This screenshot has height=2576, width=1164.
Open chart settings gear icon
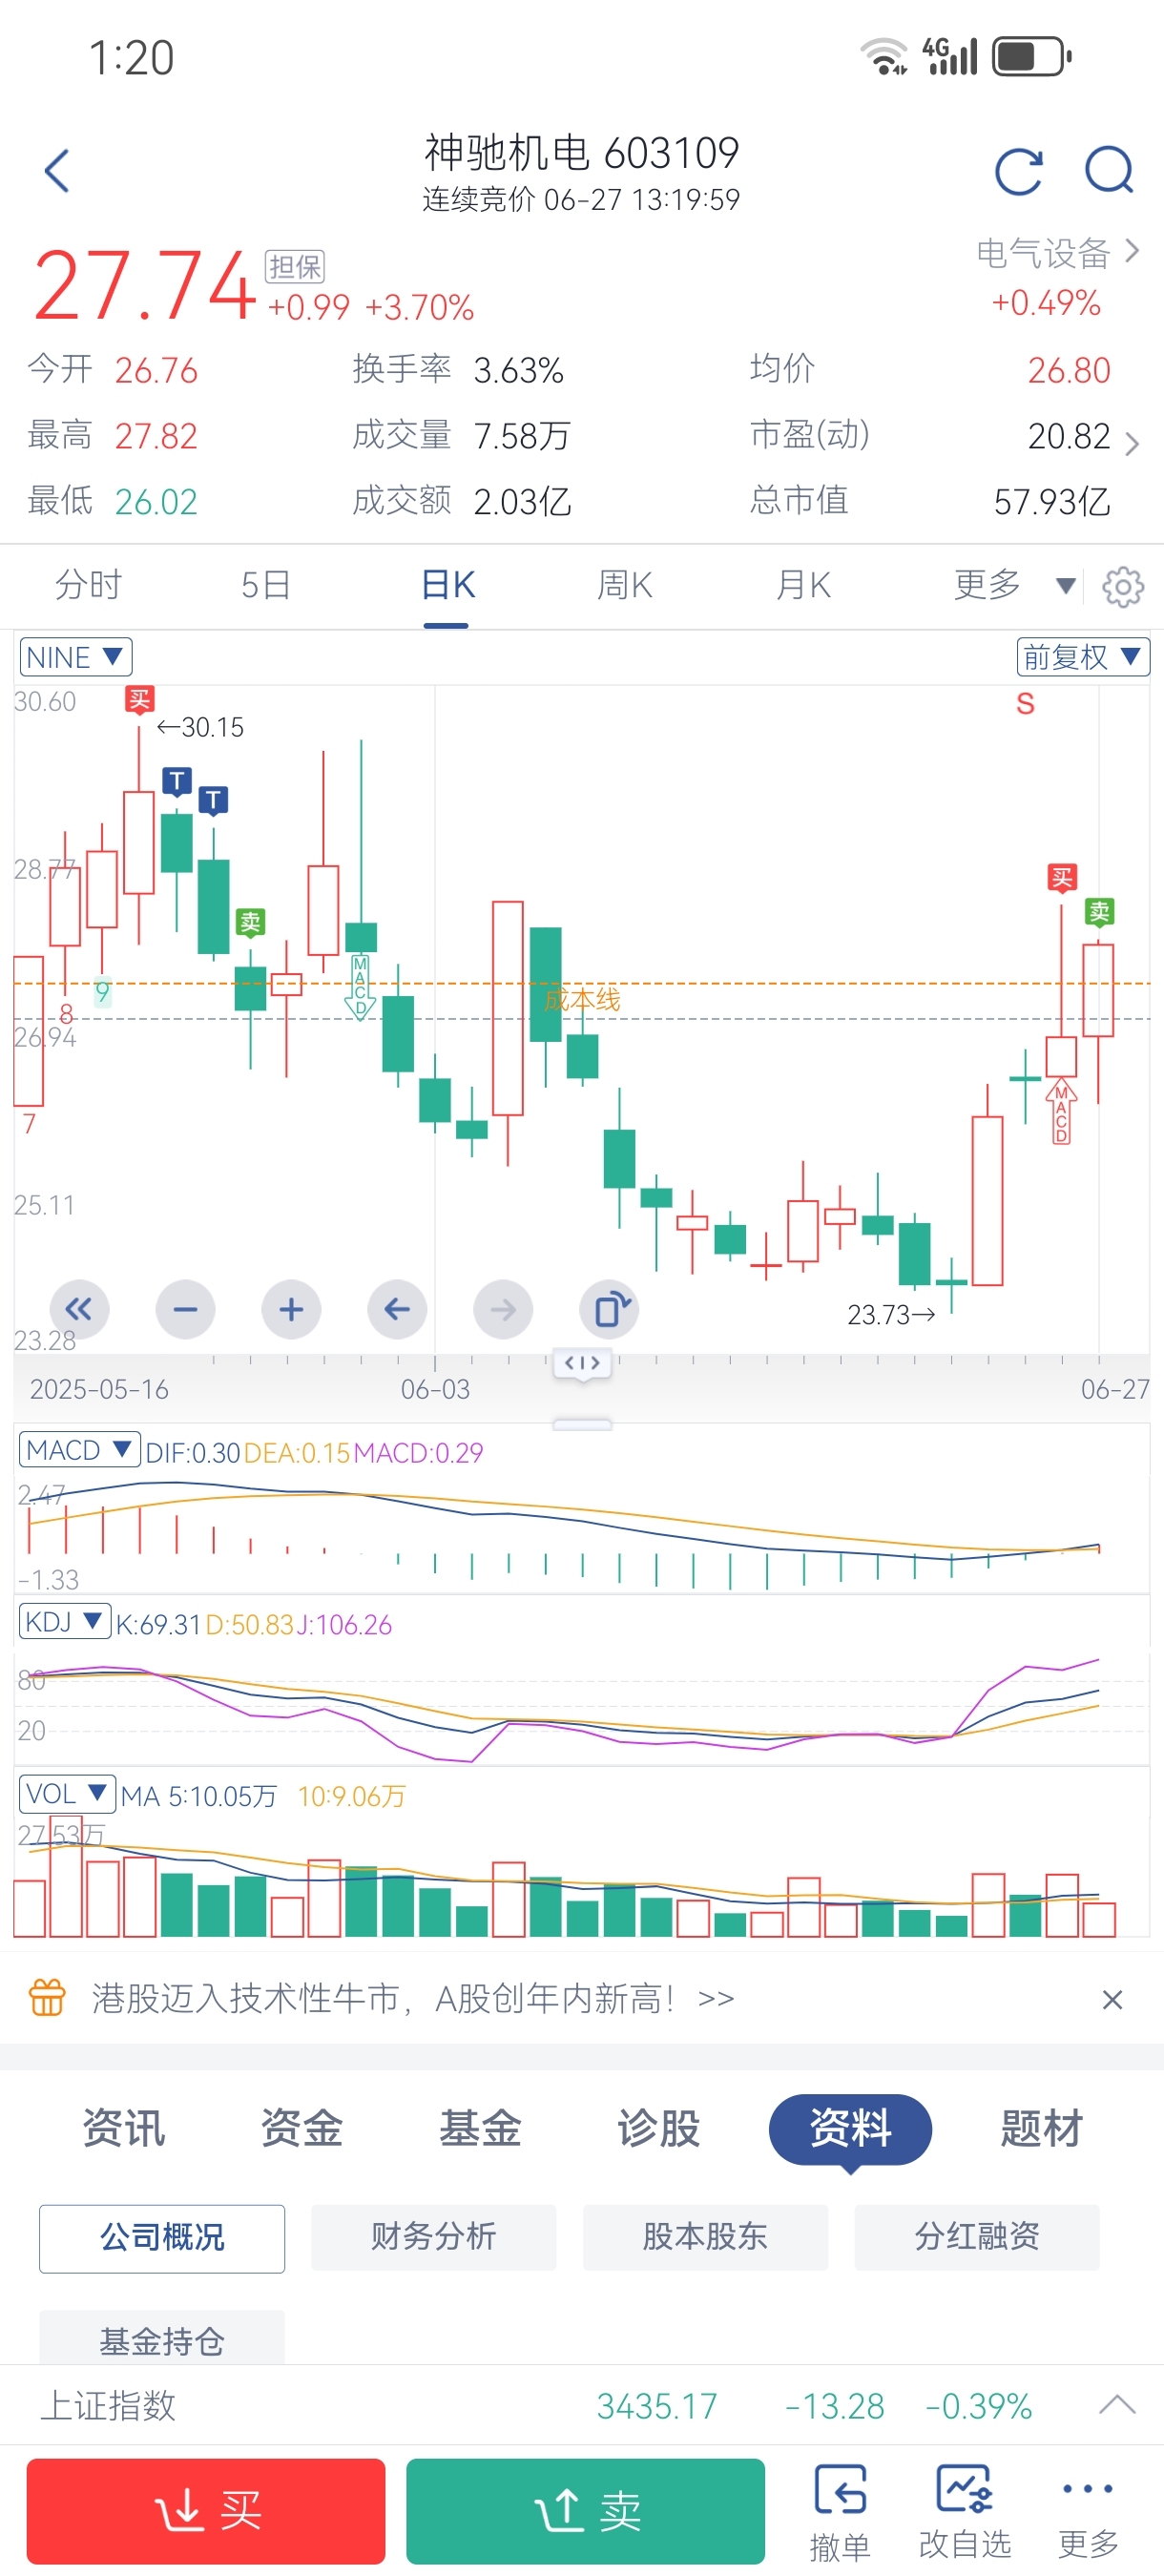coord(1123,586)
